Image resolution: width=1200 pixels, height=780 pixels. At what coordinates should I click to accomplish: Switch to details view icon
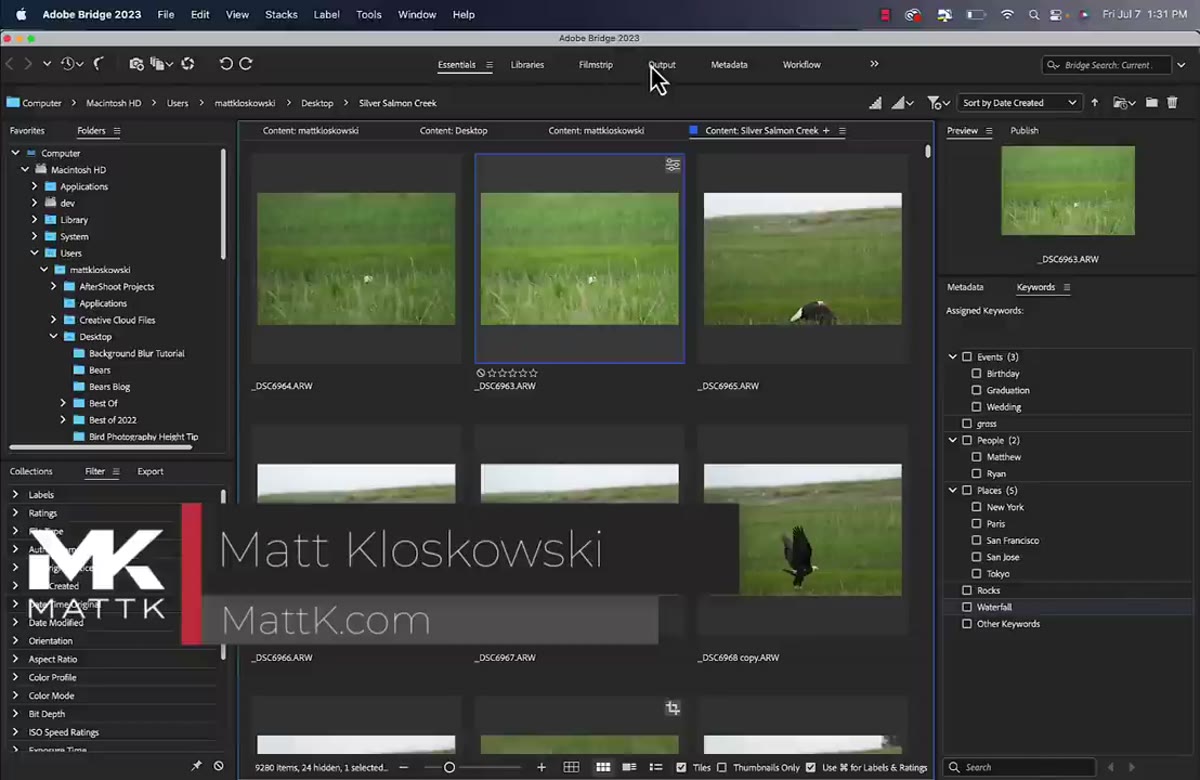pyautogui.click(x=629, y=767)
